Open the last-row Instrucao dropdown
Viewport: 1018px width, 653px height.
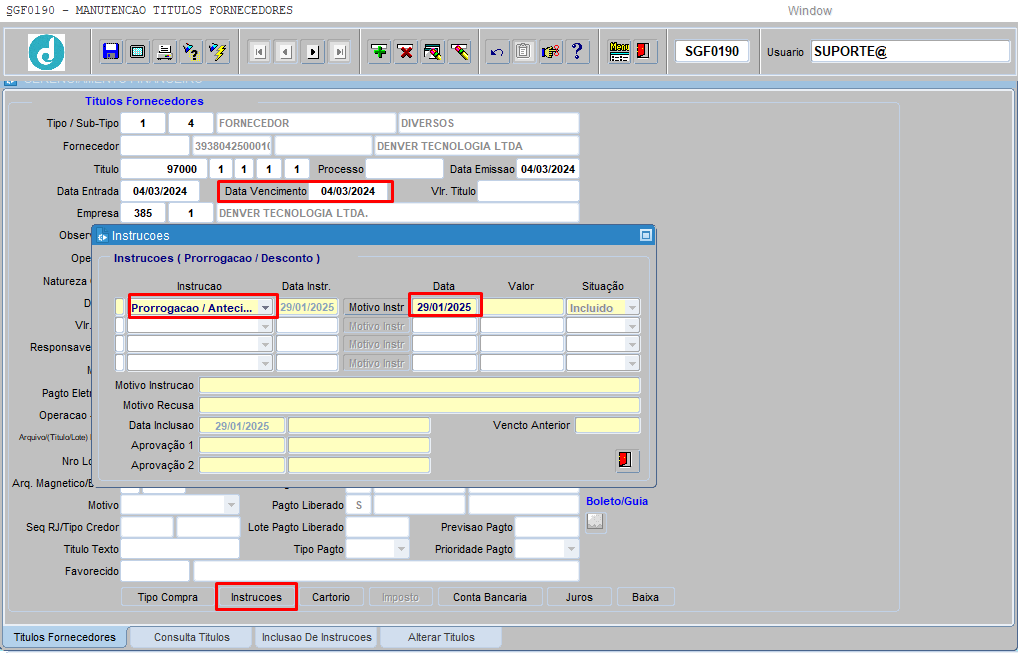pos(266,363)
